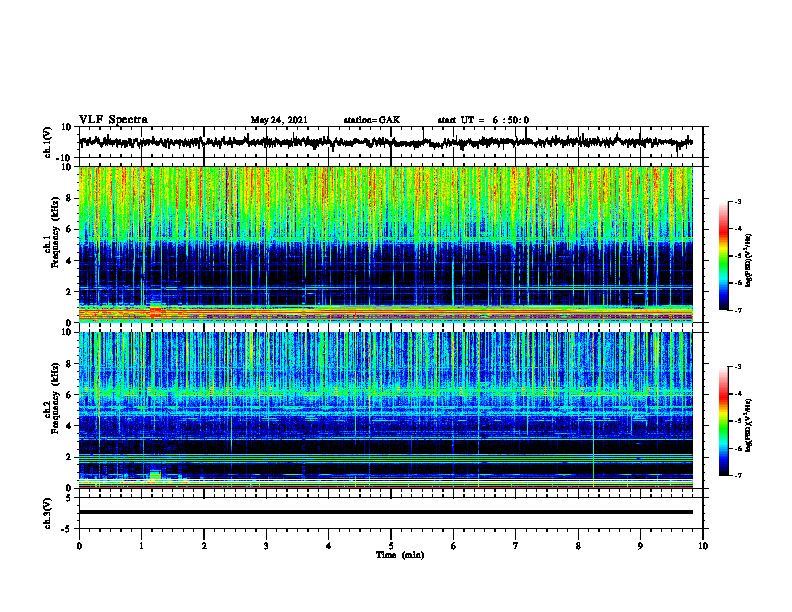Viewport: 792px width, 612px height.
Task: Click the ch.3(V) axis label
Action: tap(48, 513)
